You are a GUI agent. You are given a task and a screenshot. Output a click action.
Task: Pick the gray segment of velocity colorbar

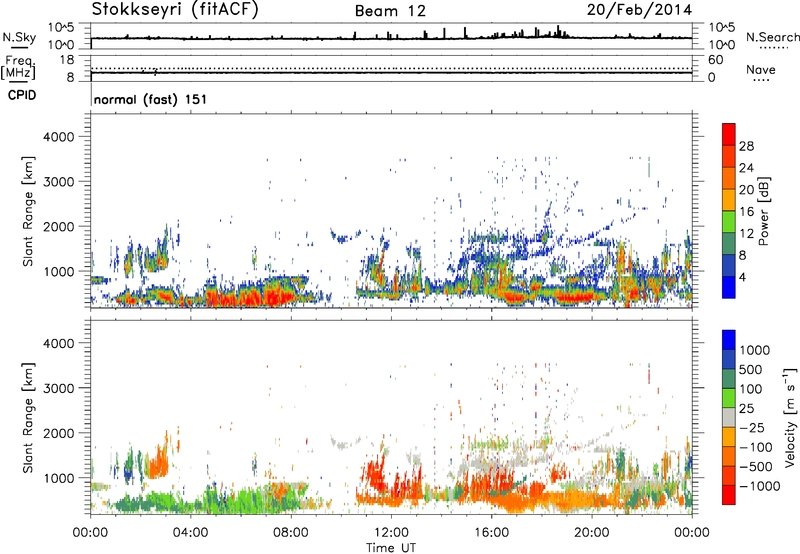pos(729,418)
